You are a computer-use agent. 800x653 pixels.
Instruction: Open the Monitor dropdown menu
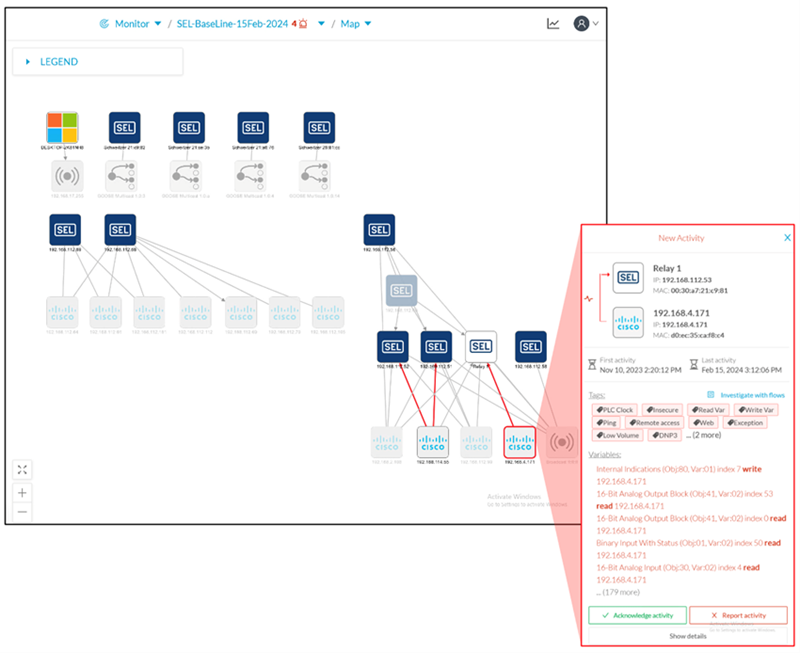pos(131,24)
